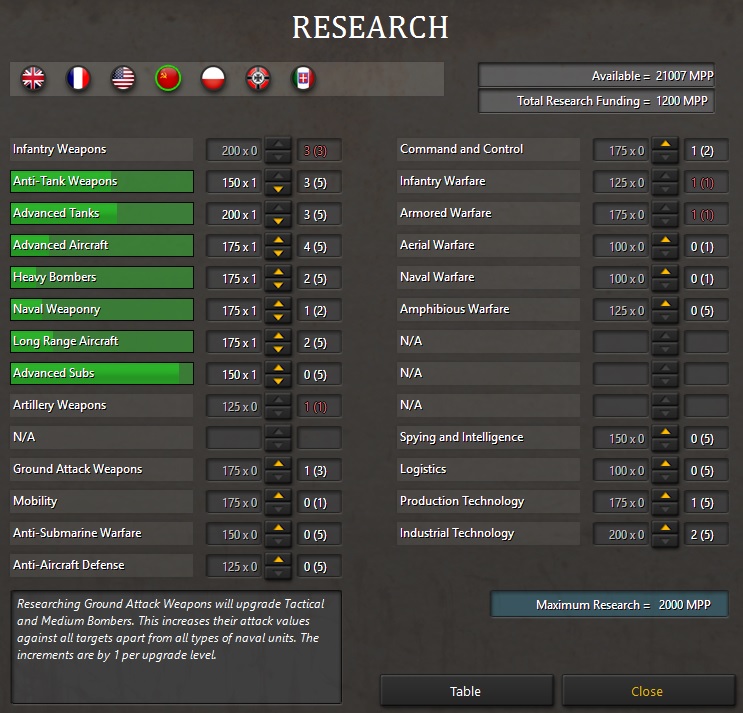Screen dimensions: 743x713
Task: Decrease Long Range Aircraft research funding
Action: click(279, 349)
